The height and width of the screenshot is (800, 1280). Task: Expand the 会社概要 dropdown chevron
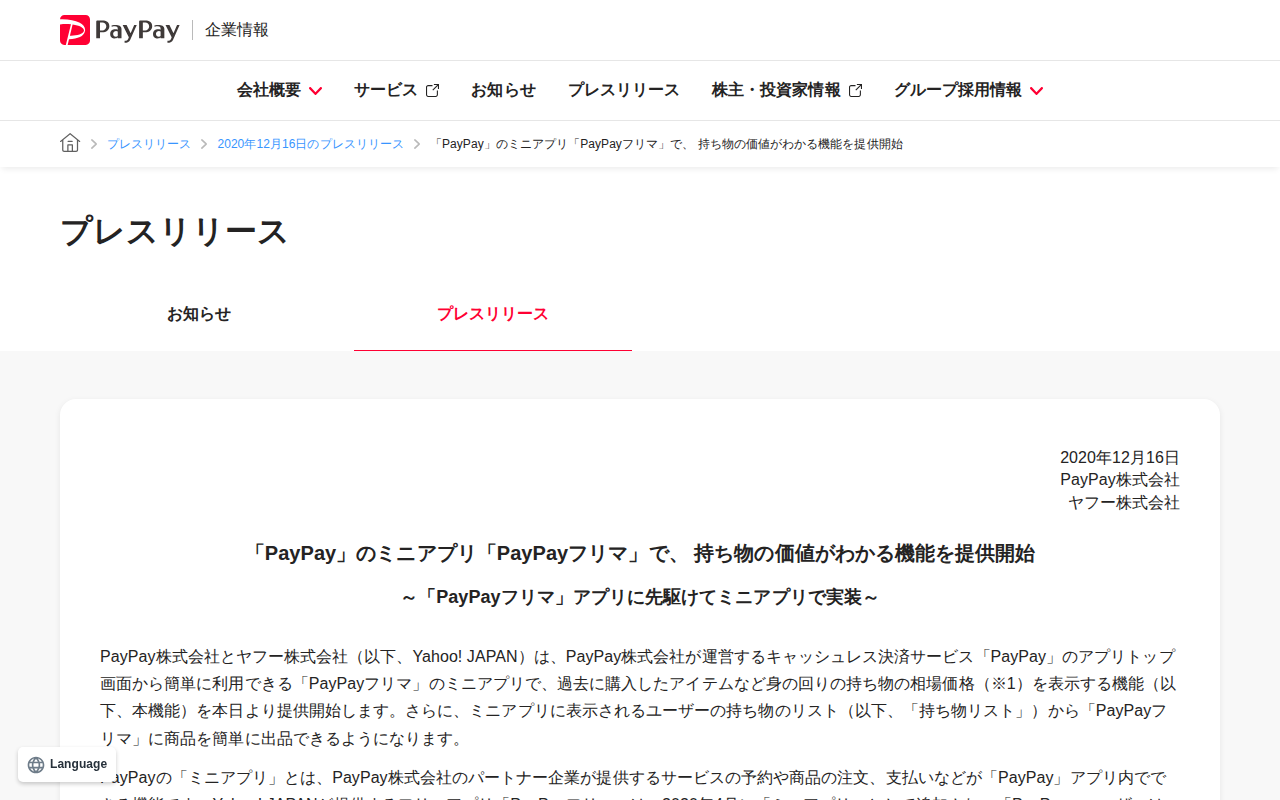click(315, 91)
